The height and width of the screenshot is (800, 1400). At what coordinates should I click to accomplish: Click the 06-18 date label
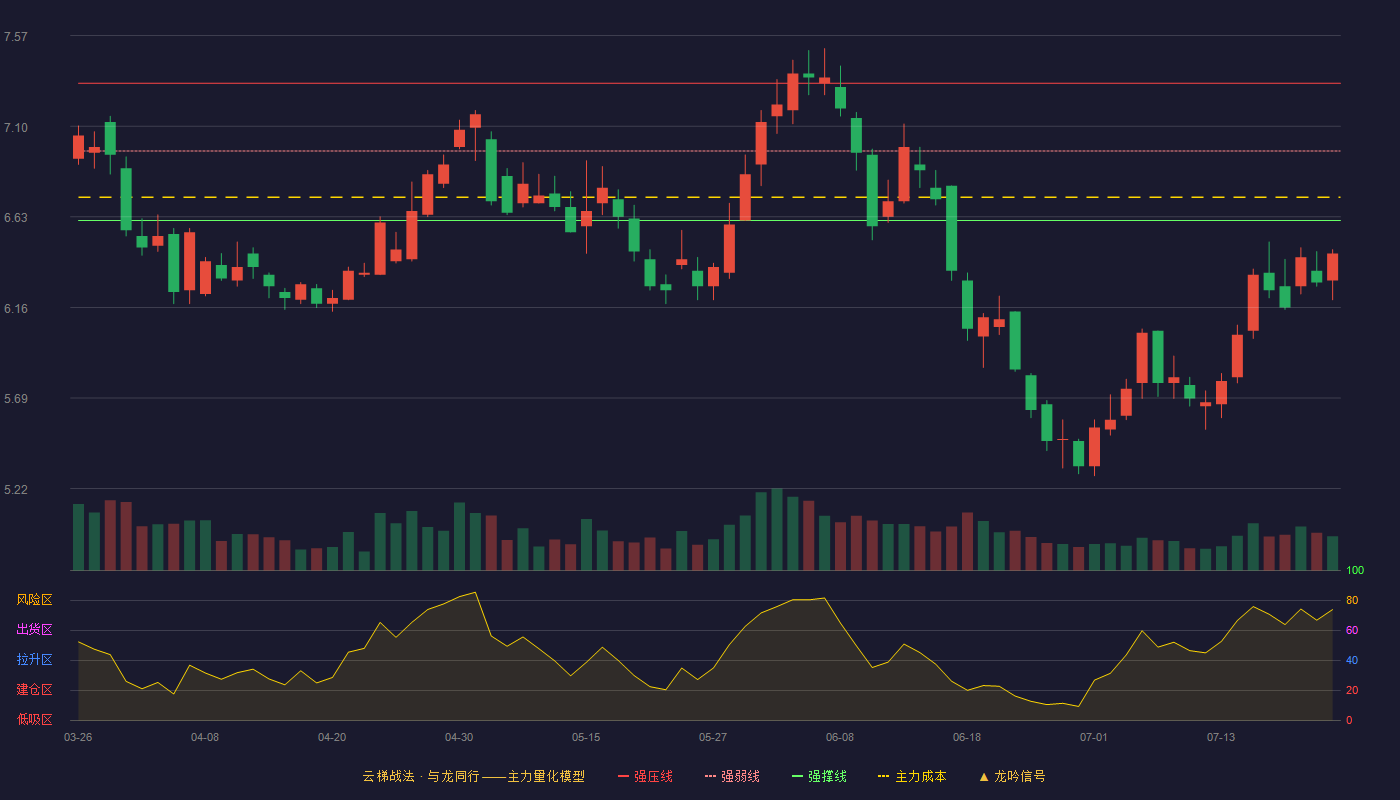click(x=967, y=737)
